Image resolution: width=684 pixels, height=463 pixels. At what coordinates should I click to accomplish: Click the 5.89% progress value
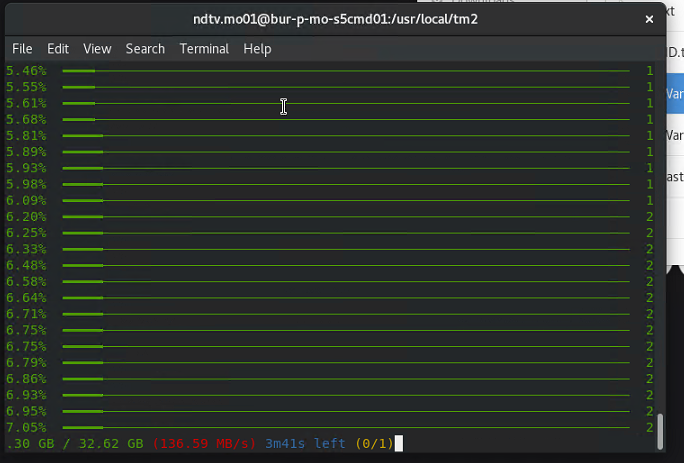pyautogui.click(x=26, y=152)
